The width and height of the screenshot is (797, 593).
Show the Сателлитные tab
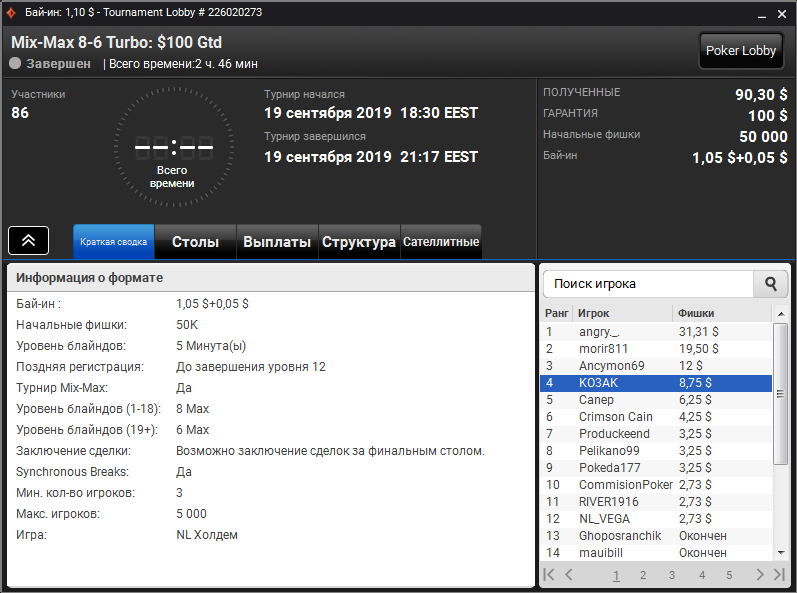pyautogui.click(x=441, y=242)
